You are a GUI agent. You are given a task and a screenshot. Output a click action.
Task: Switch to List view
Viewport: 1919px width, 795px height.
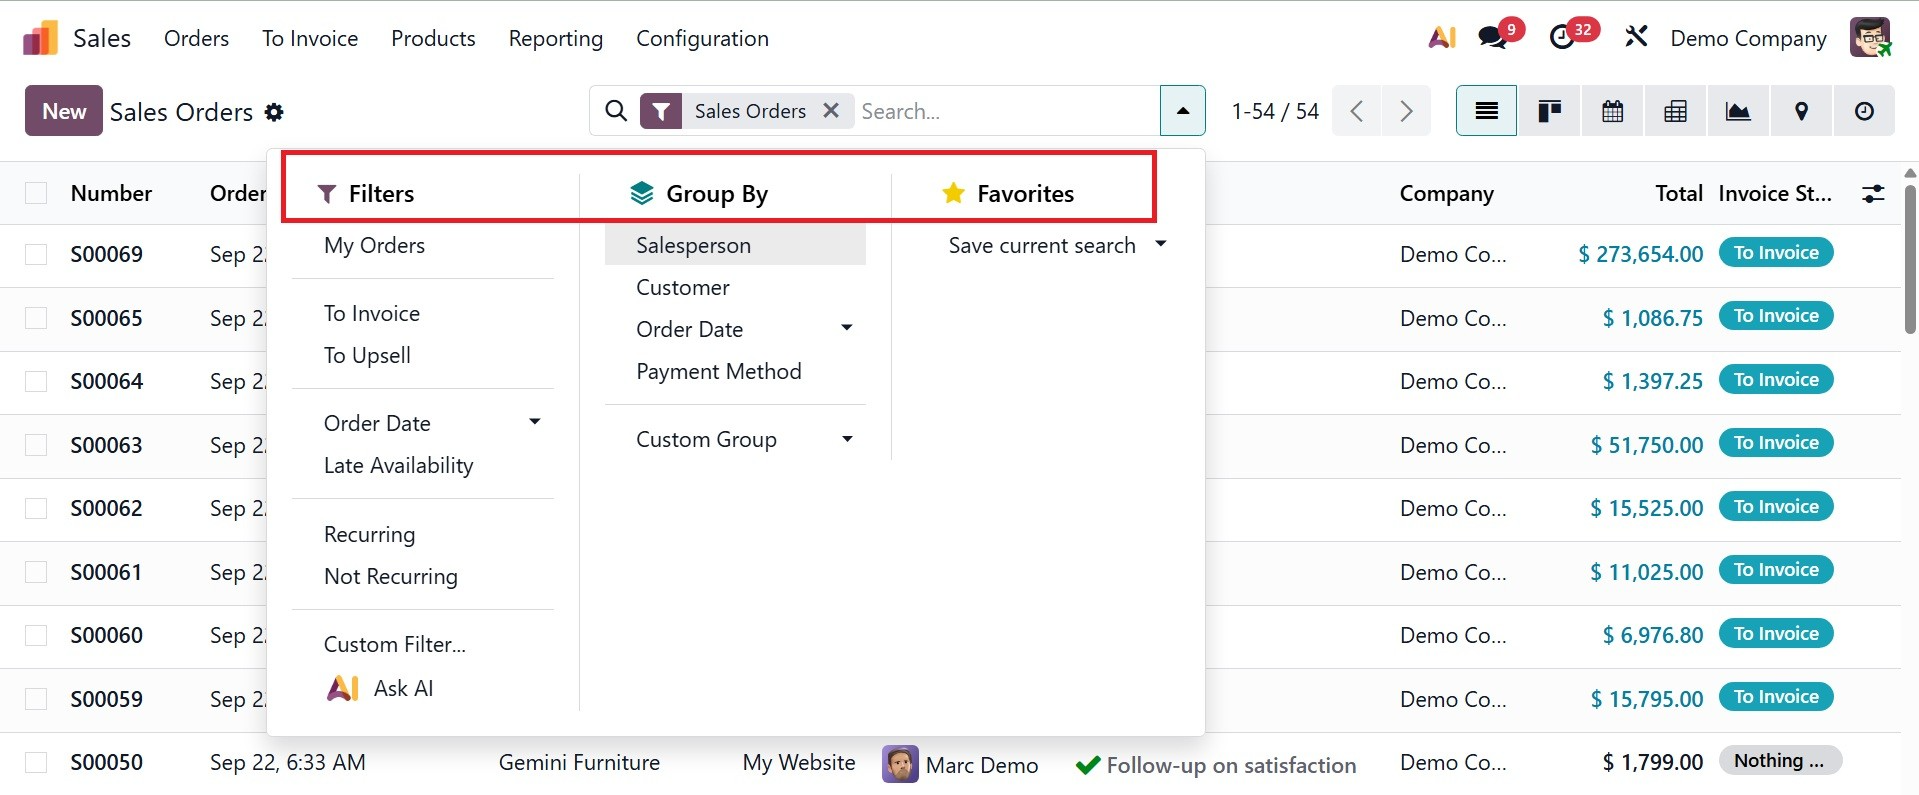coord(1487,111)
